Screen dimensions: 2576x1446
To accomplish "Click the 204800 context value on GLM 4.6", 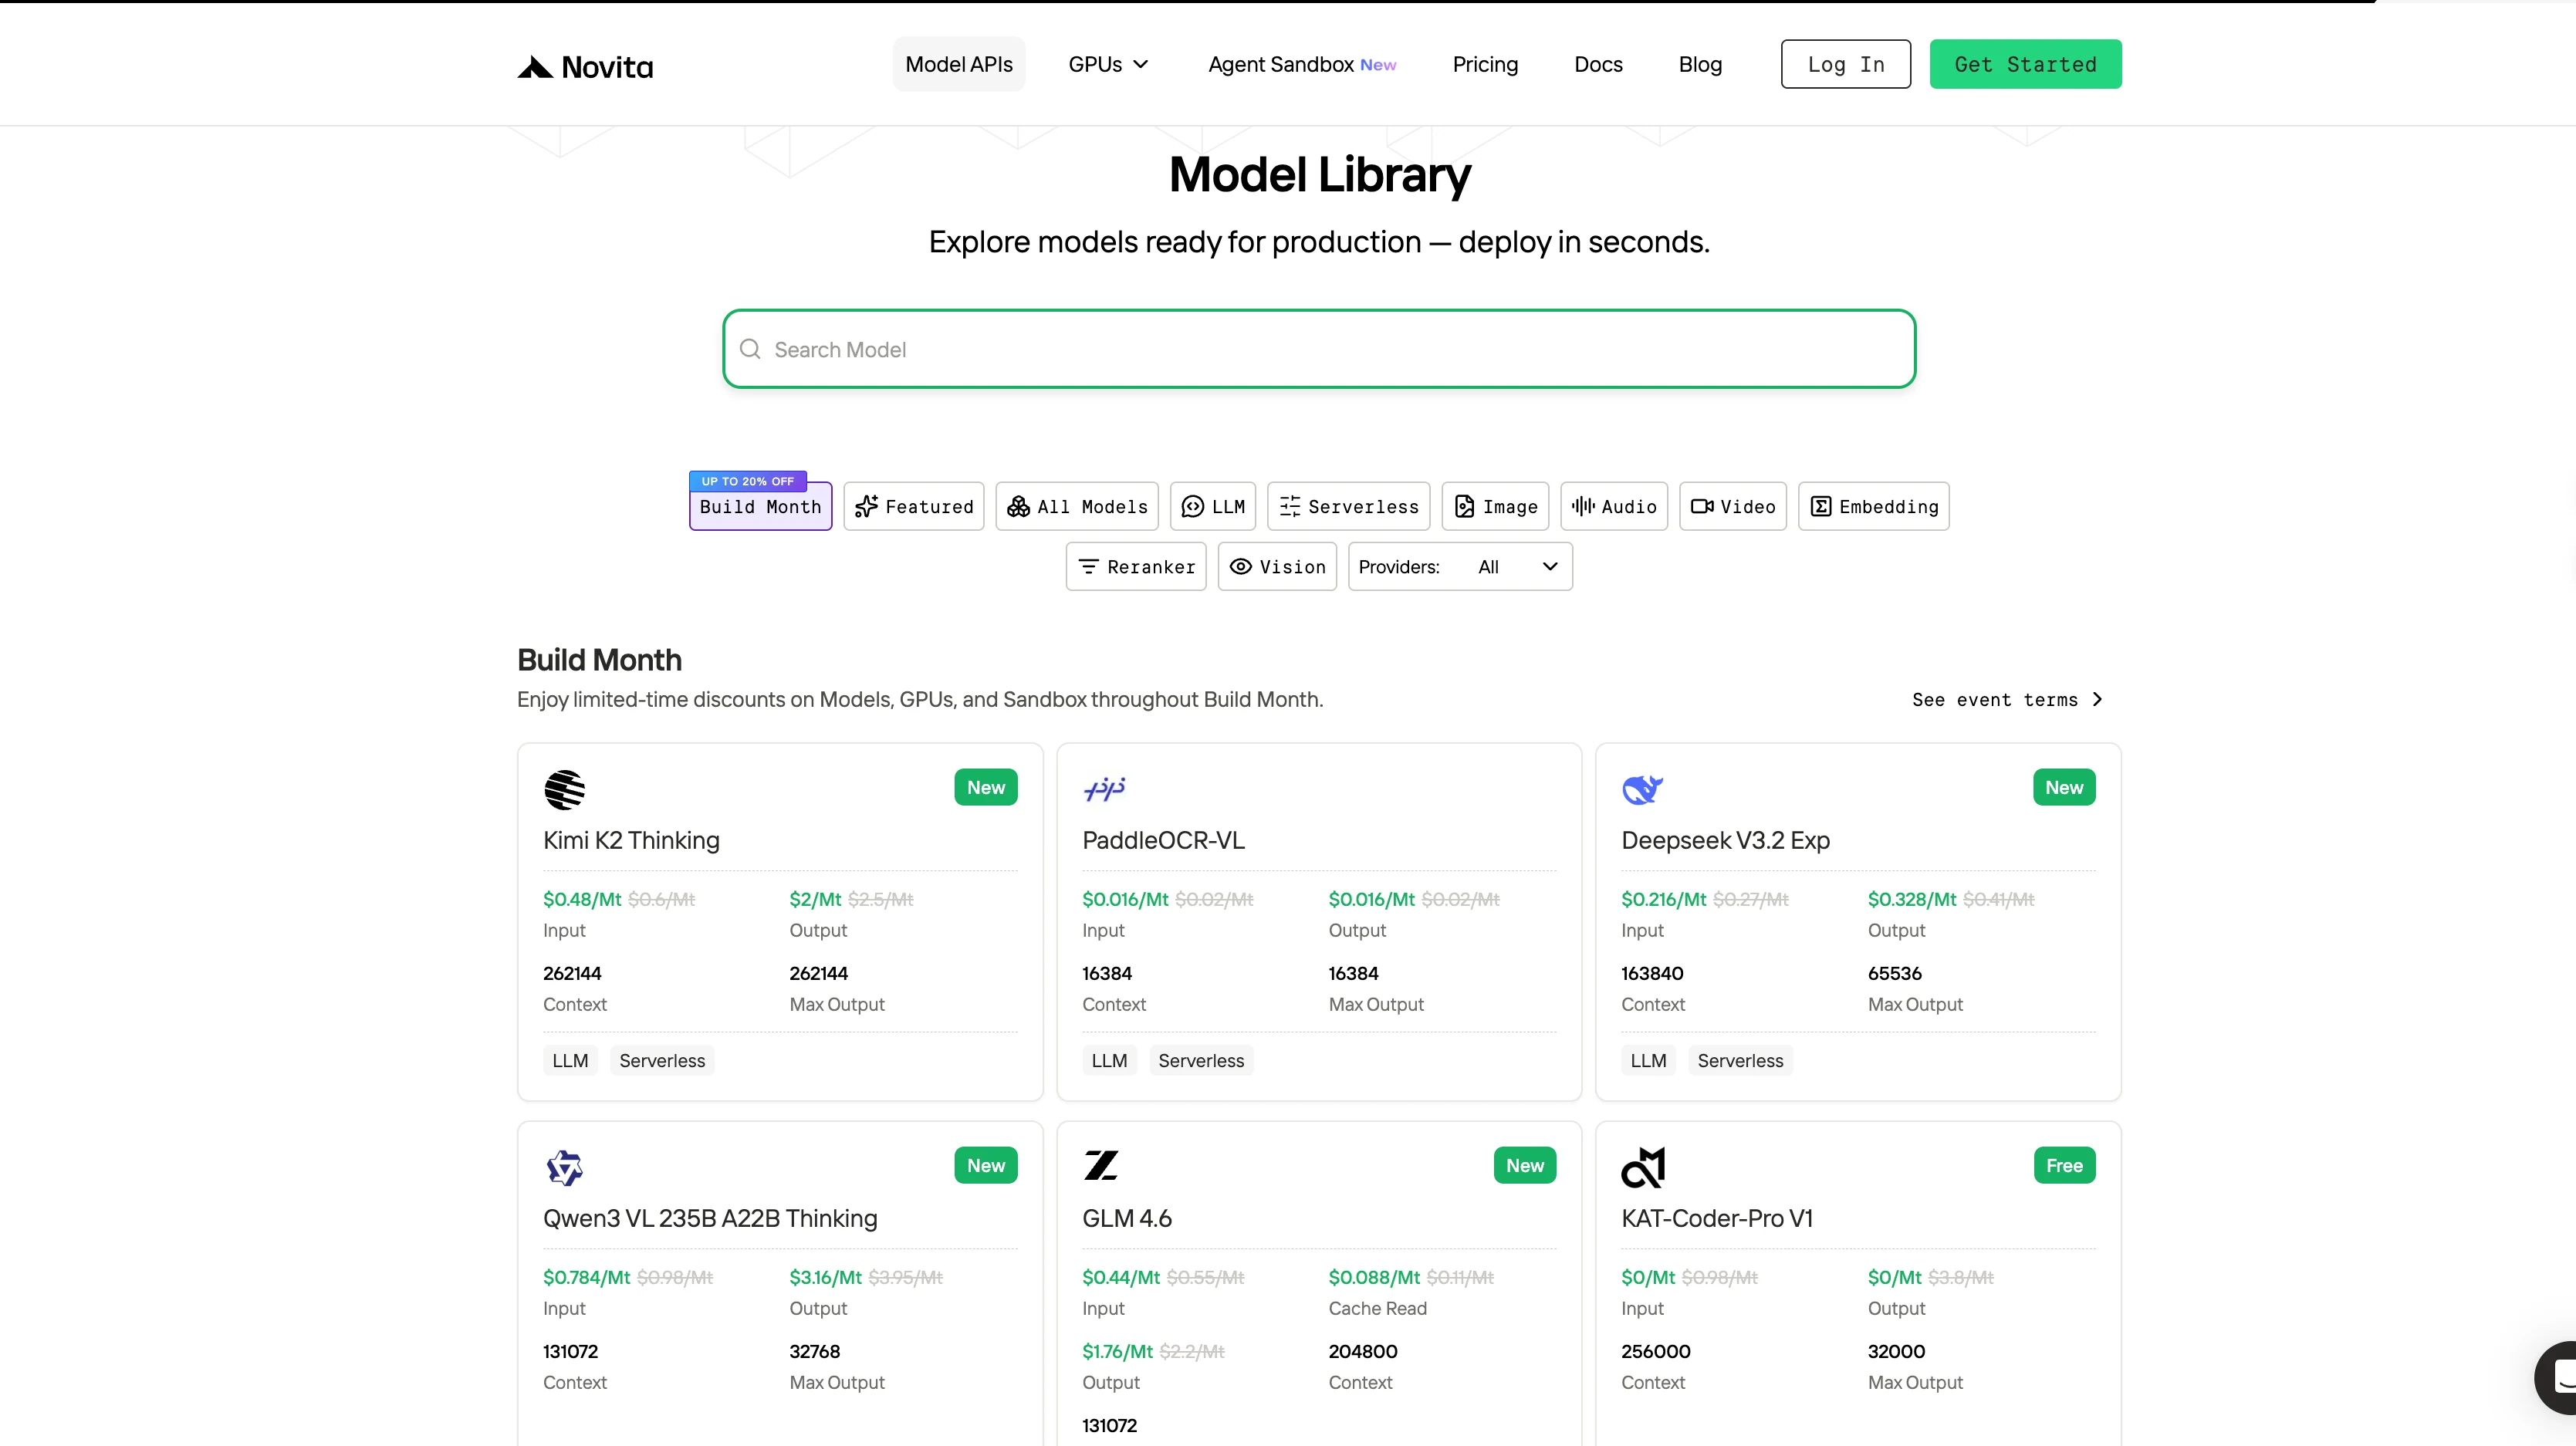I will [1363, 1351].
